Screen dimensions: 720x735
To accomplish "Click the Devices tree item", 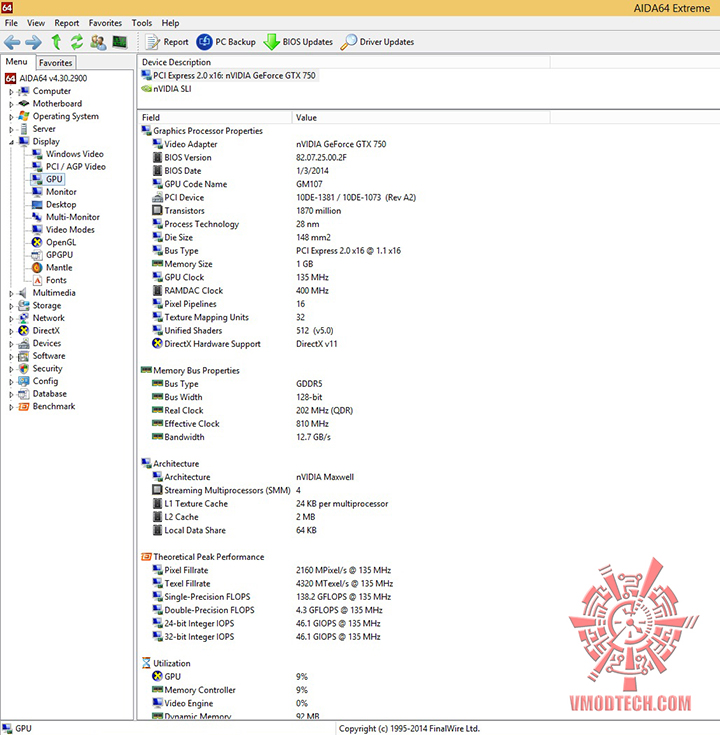I will coord(40,343).
